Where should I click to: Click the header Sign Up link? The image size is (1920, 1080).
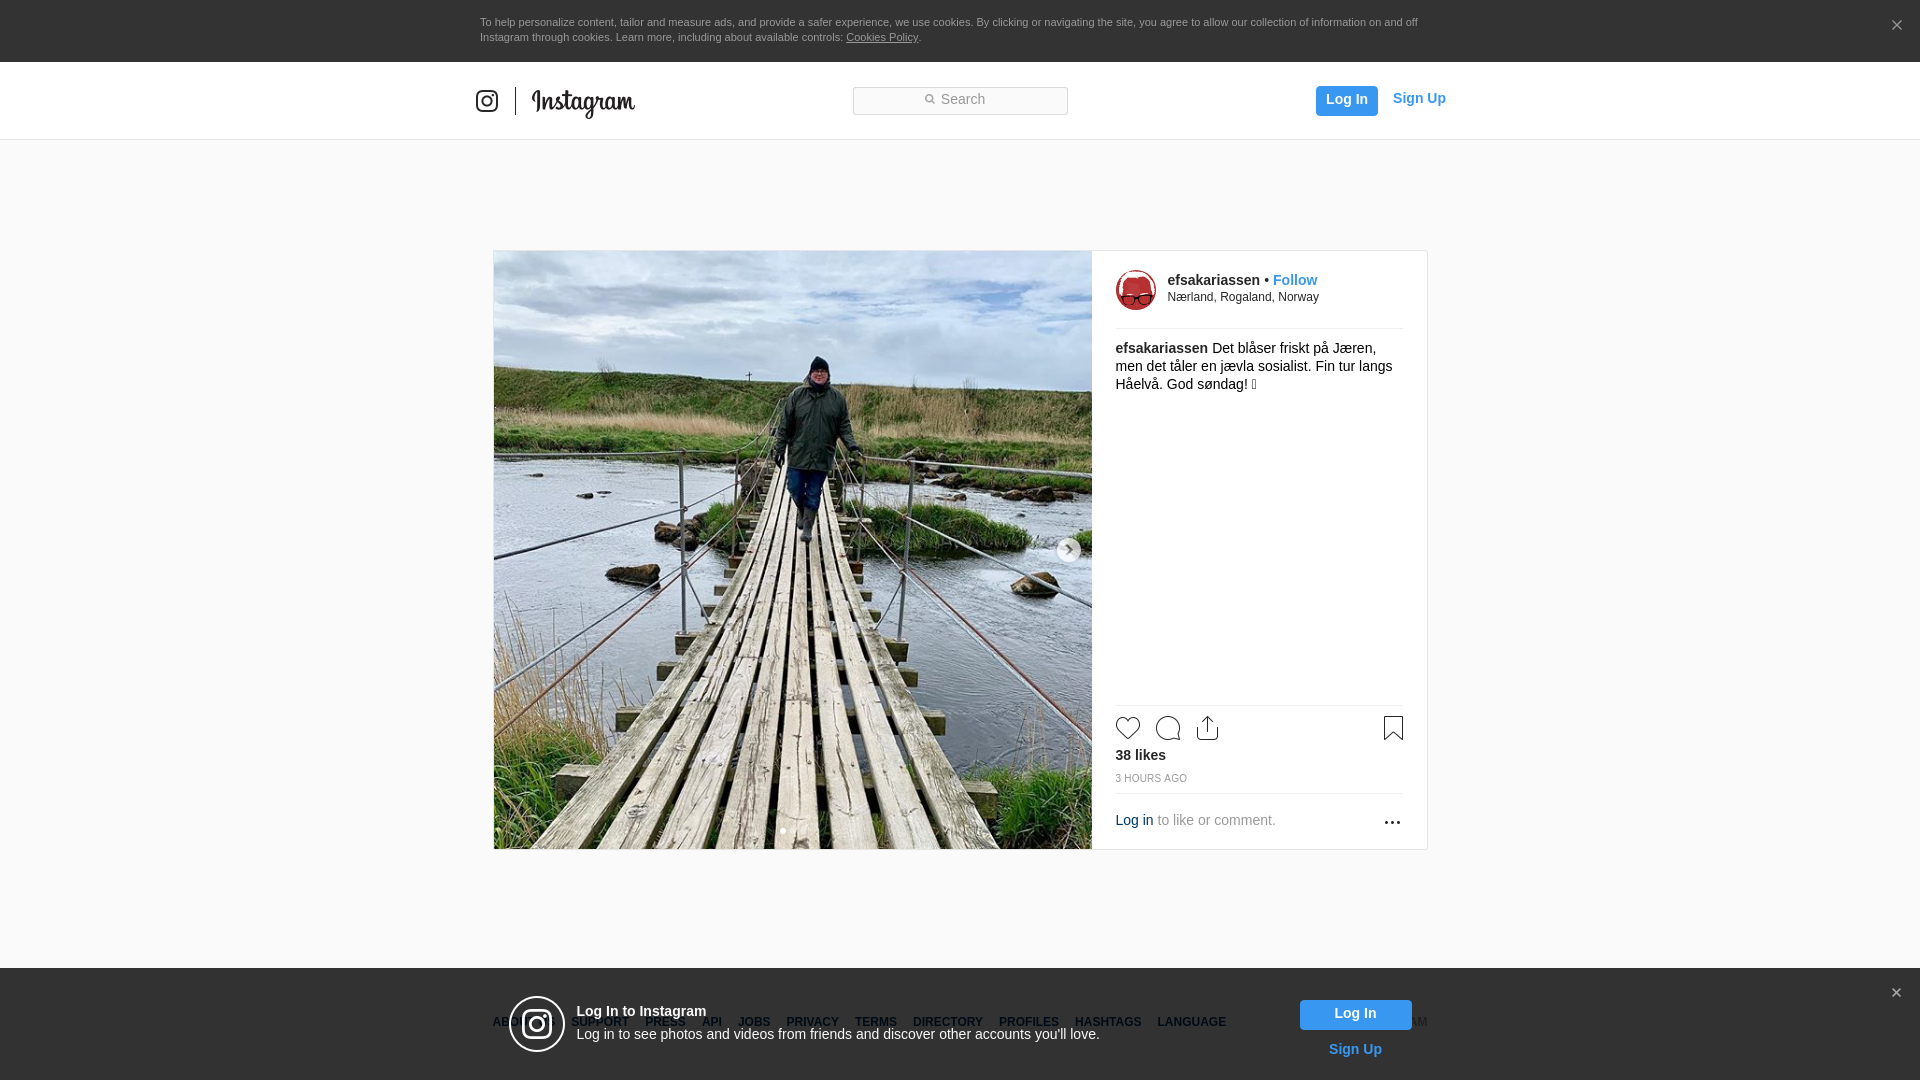(x=1419, y=98)
